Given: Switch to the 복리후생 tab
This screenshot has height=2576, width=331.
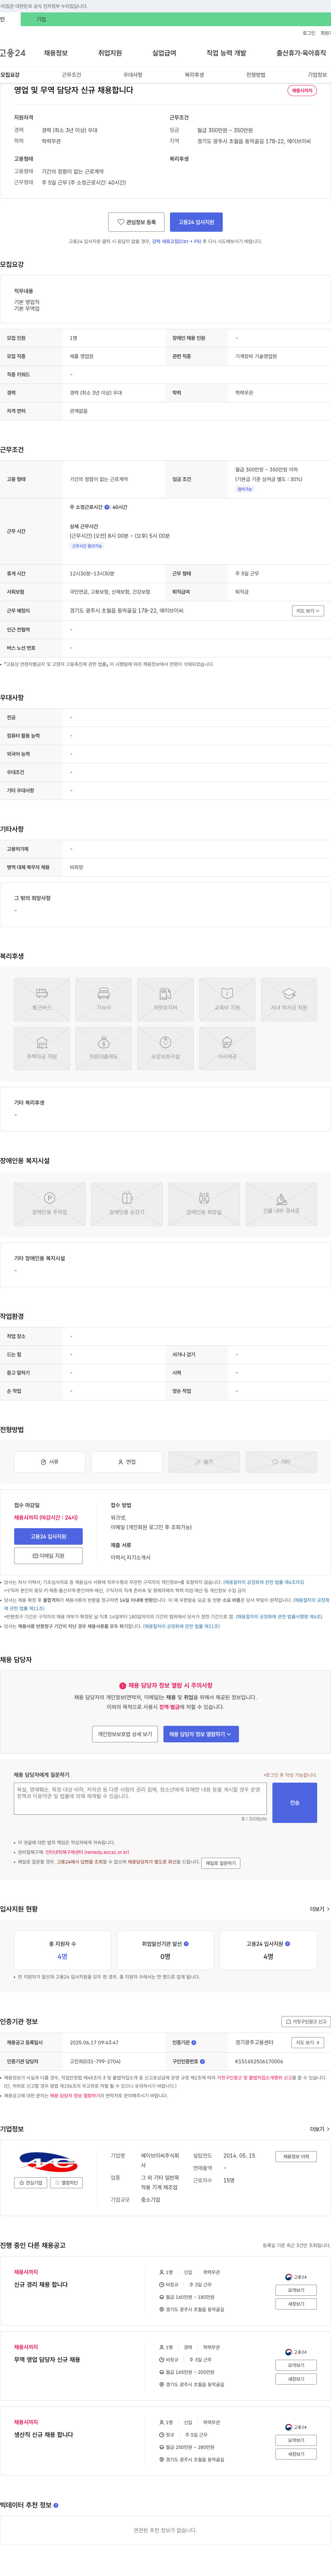Looking at the screenshot, I should coord(194,75).
